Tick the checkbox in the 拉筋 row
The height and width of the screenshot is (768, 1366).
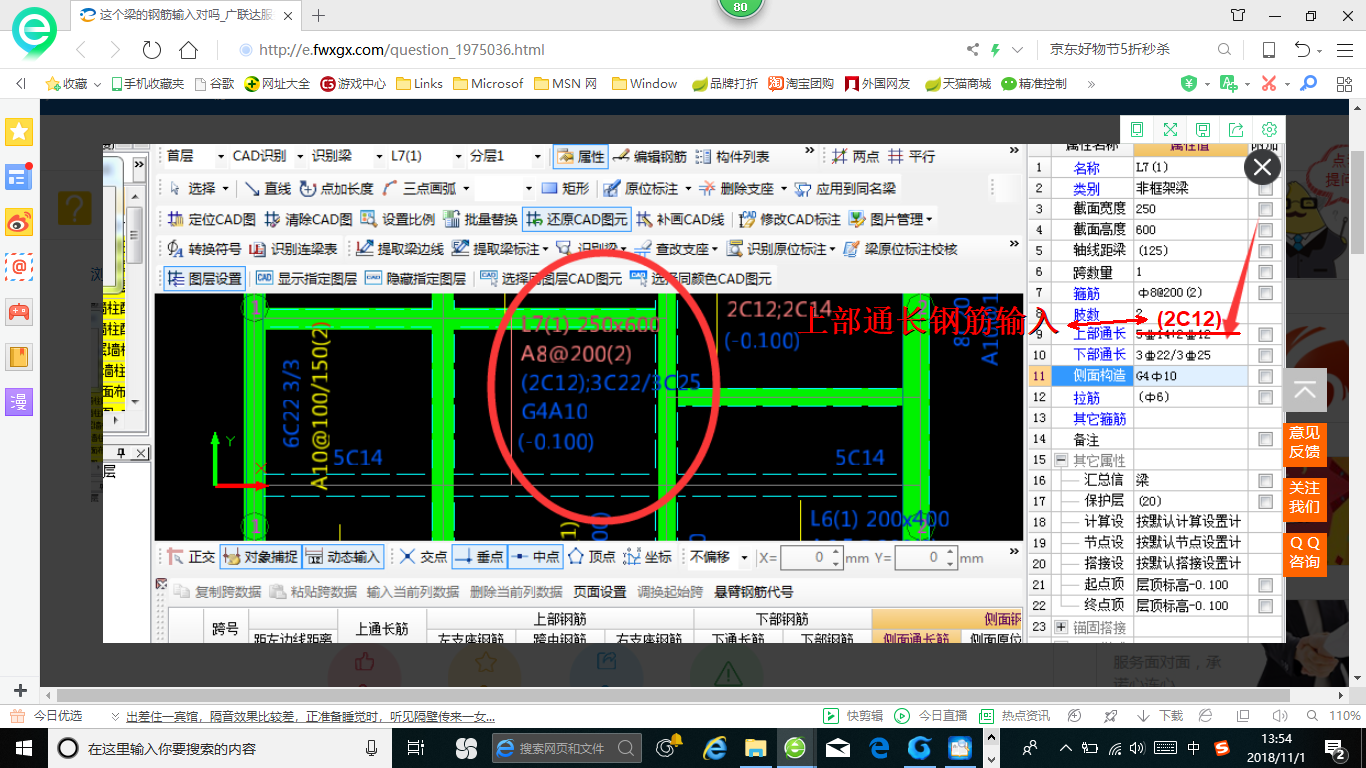[1266, 398]
